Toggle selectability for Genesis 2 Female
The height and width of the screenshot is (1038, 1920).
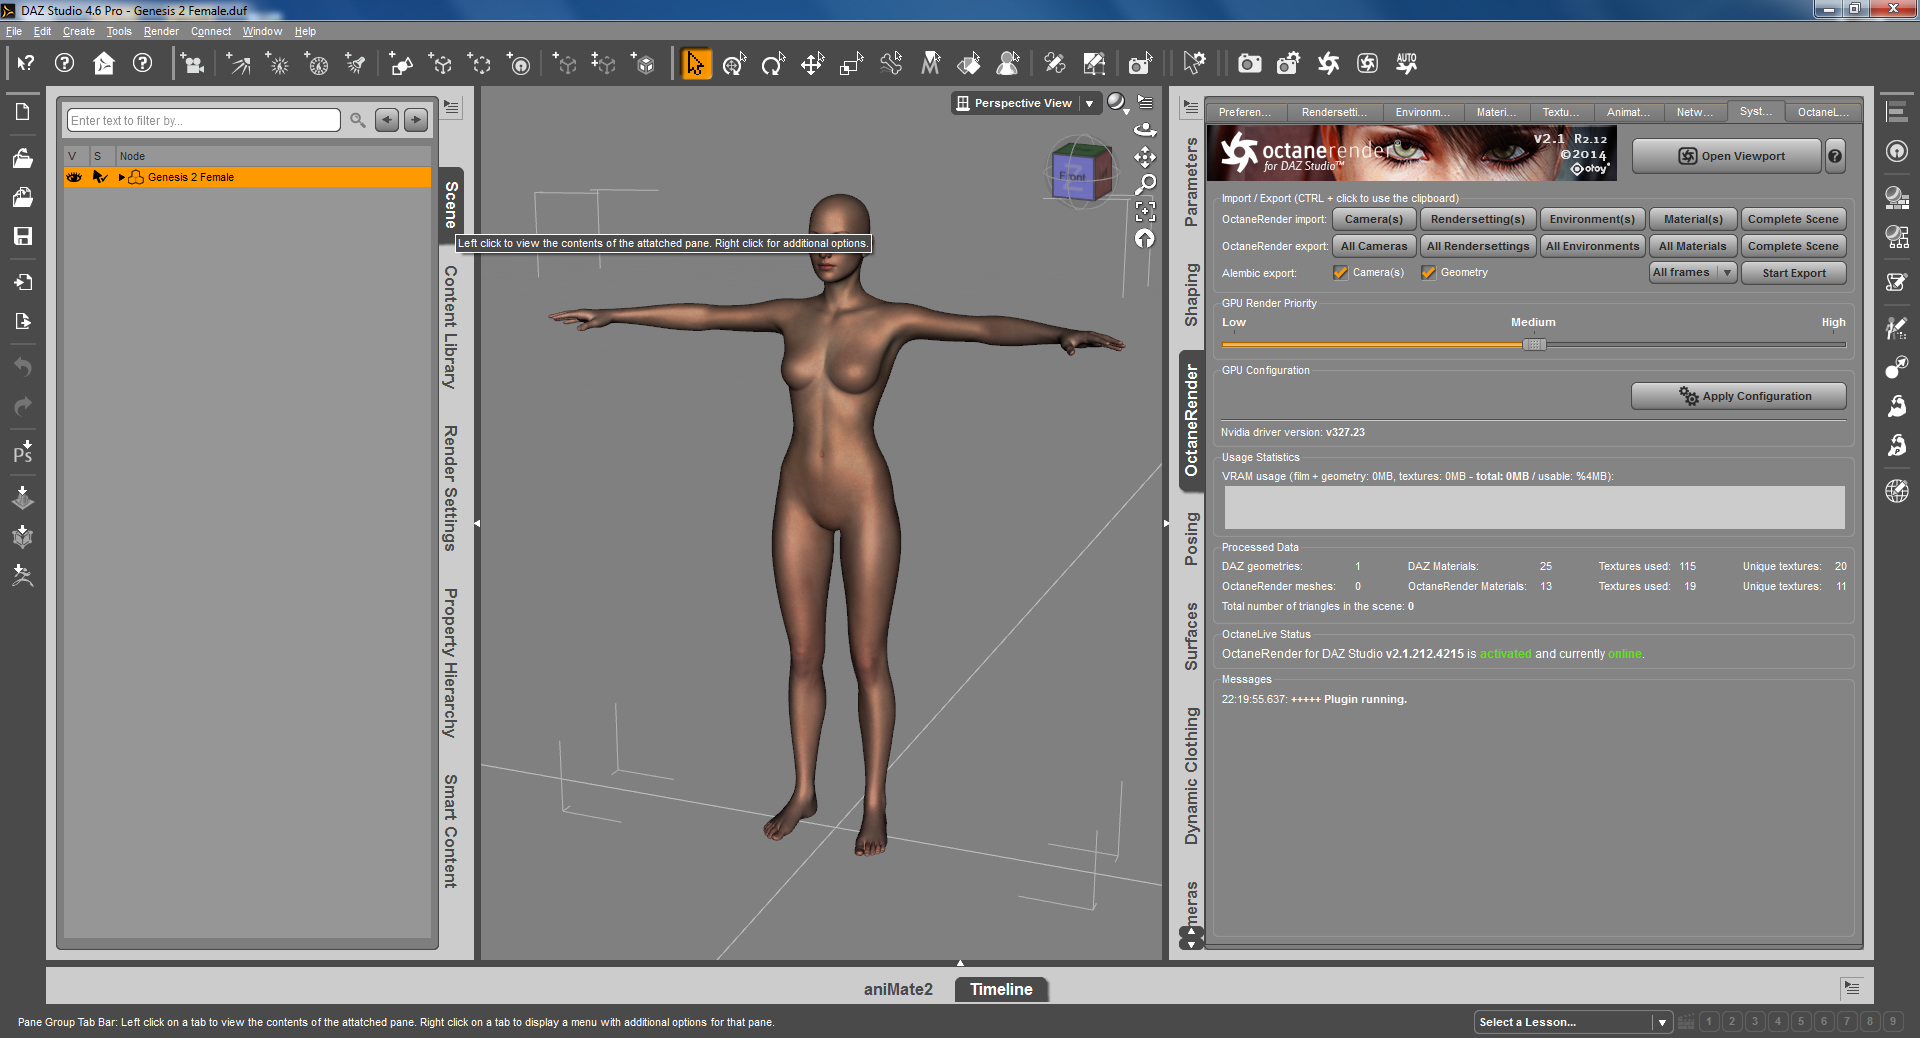(99, 177)
